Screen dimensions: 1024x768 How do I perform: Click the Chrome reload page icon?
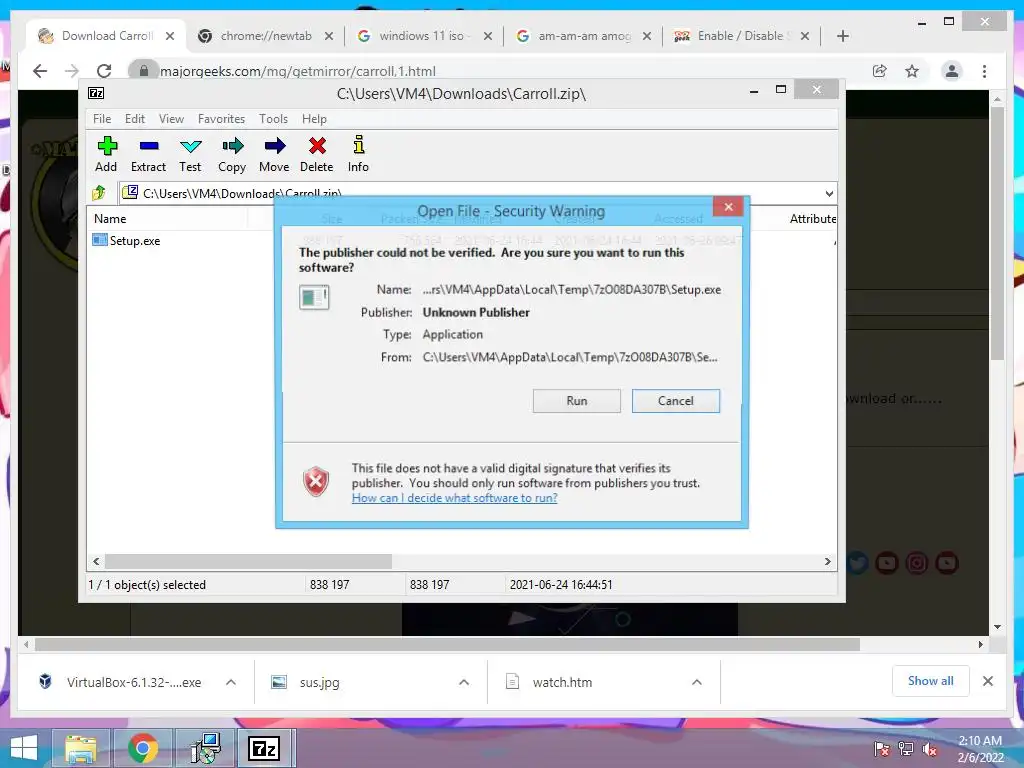point(104,71)
